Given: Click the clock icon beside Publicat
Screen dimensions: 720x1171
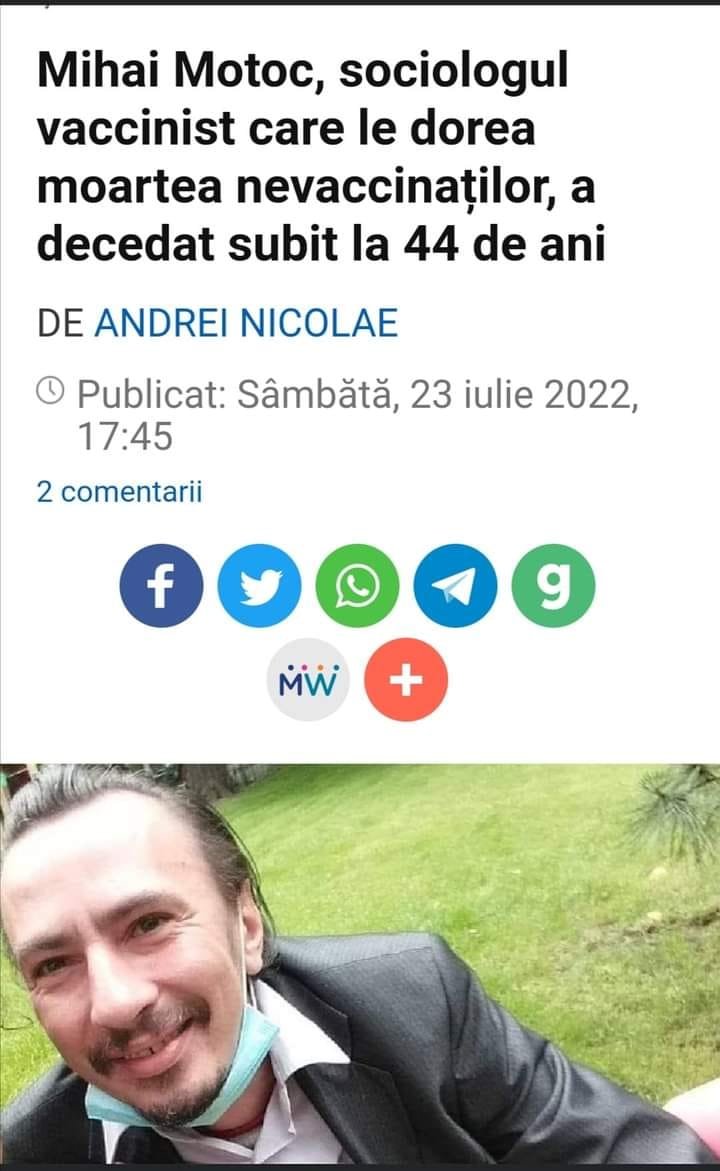Looking at the screenshot, I should [51, 391].
